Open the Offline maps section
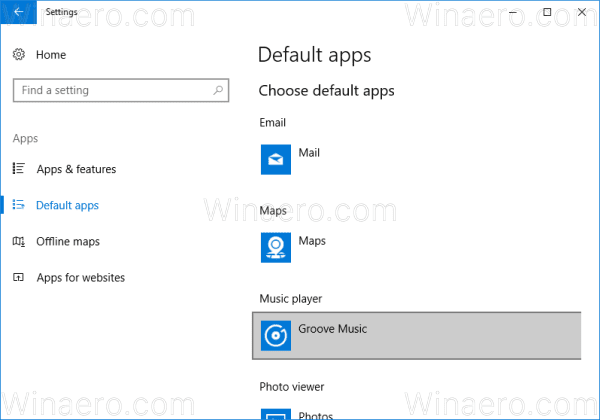 pyautogui.click(x=68, y=241)
